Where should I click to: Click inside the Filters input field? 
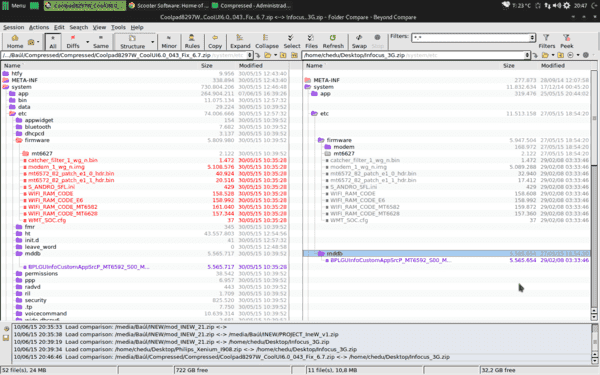470,38
